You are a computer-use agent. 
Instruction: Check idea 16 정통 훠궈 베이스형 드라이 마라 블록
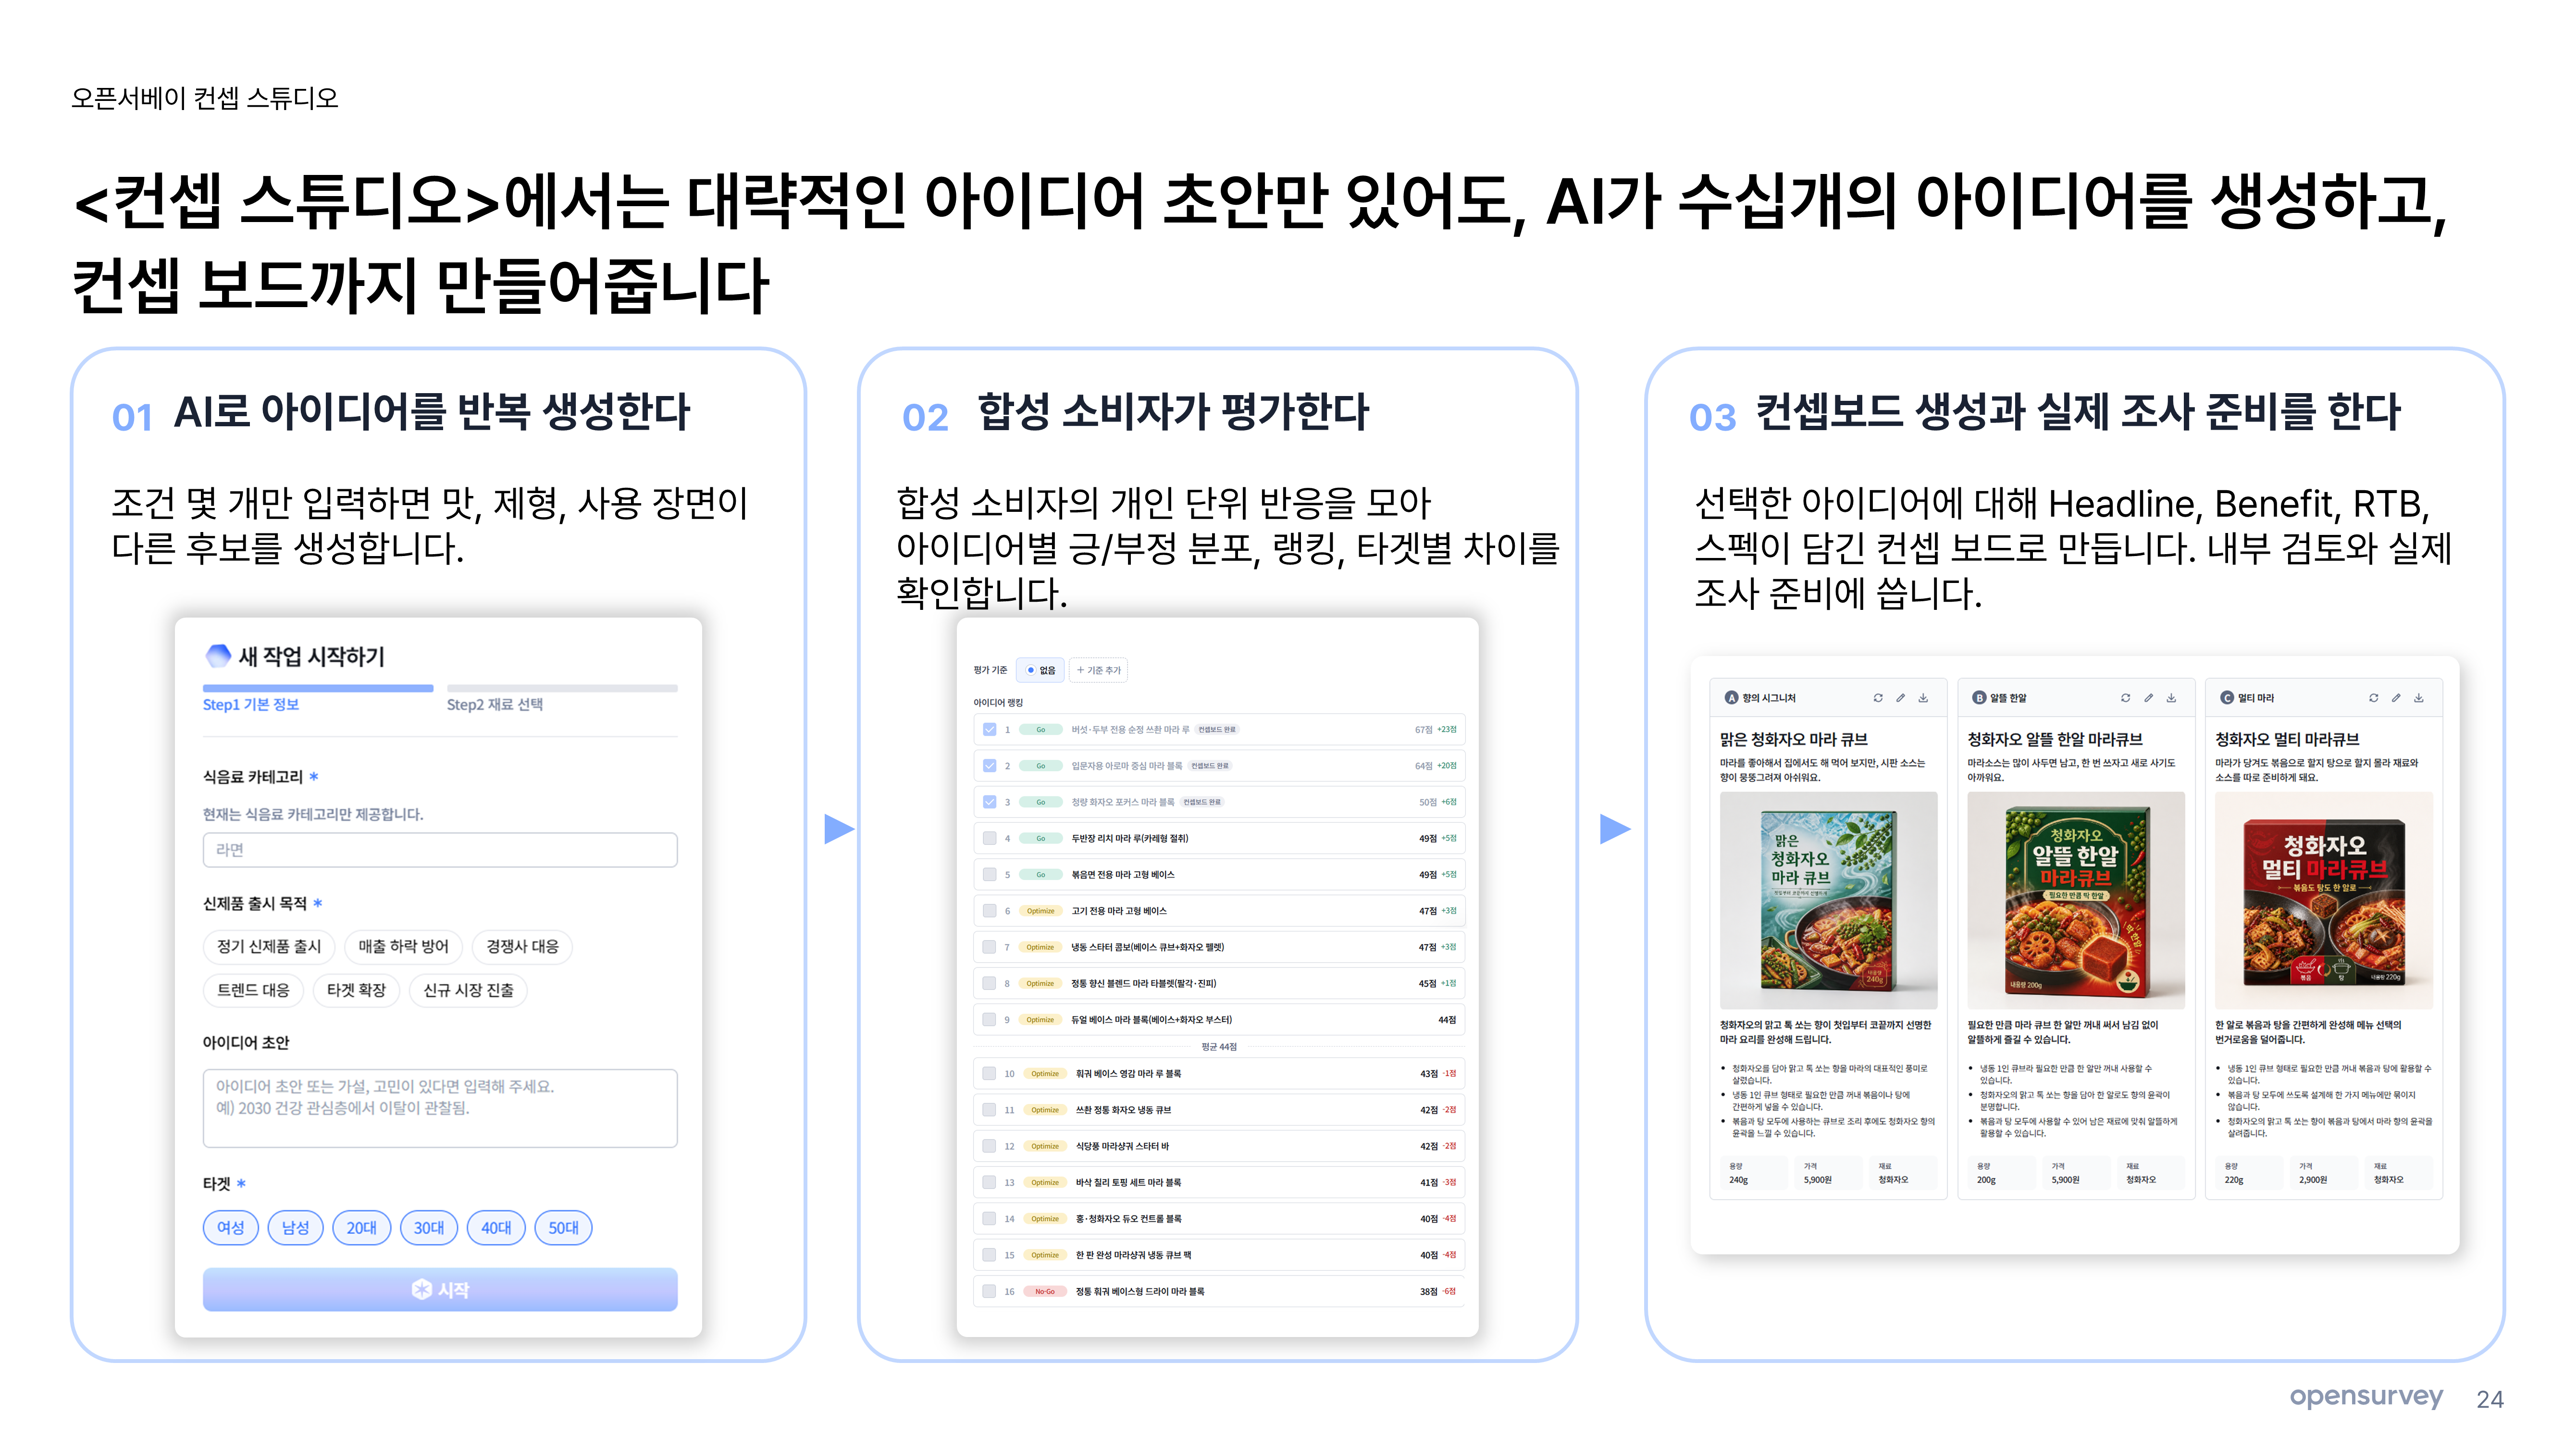[x=989, y=1291]
